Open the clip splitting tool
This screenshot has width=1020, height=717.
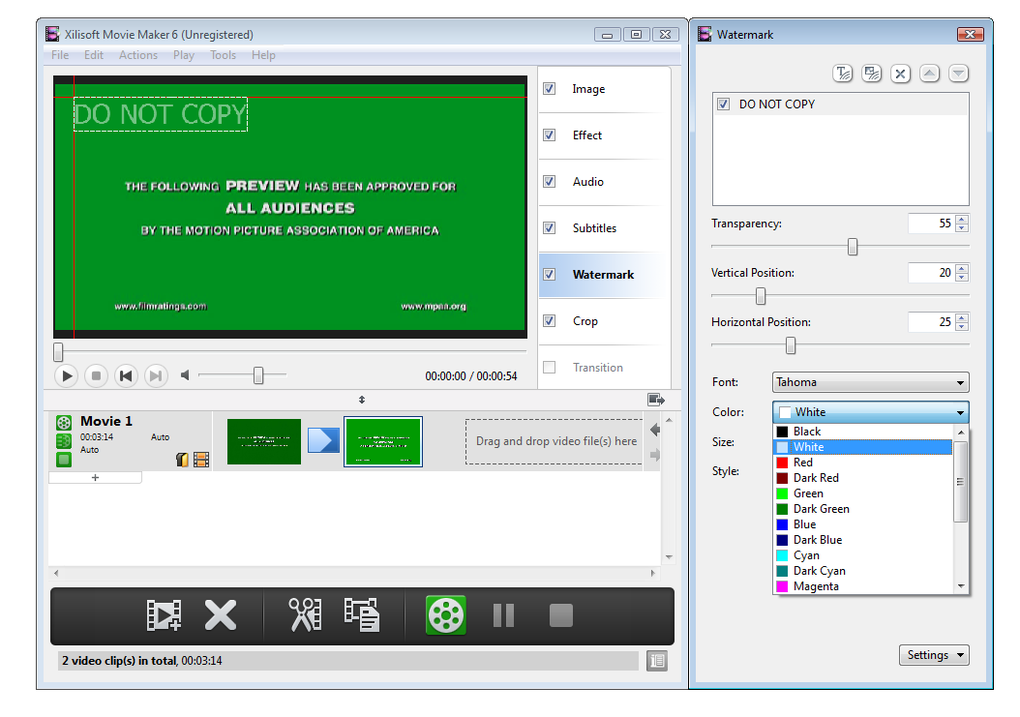304,613
